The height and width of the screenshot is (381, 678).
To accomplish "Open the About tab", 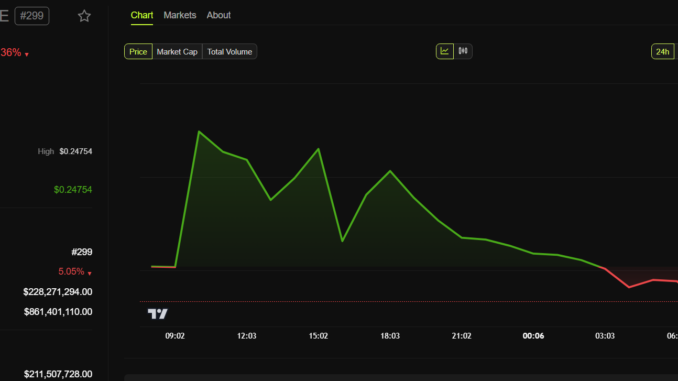I will point(218,15).
